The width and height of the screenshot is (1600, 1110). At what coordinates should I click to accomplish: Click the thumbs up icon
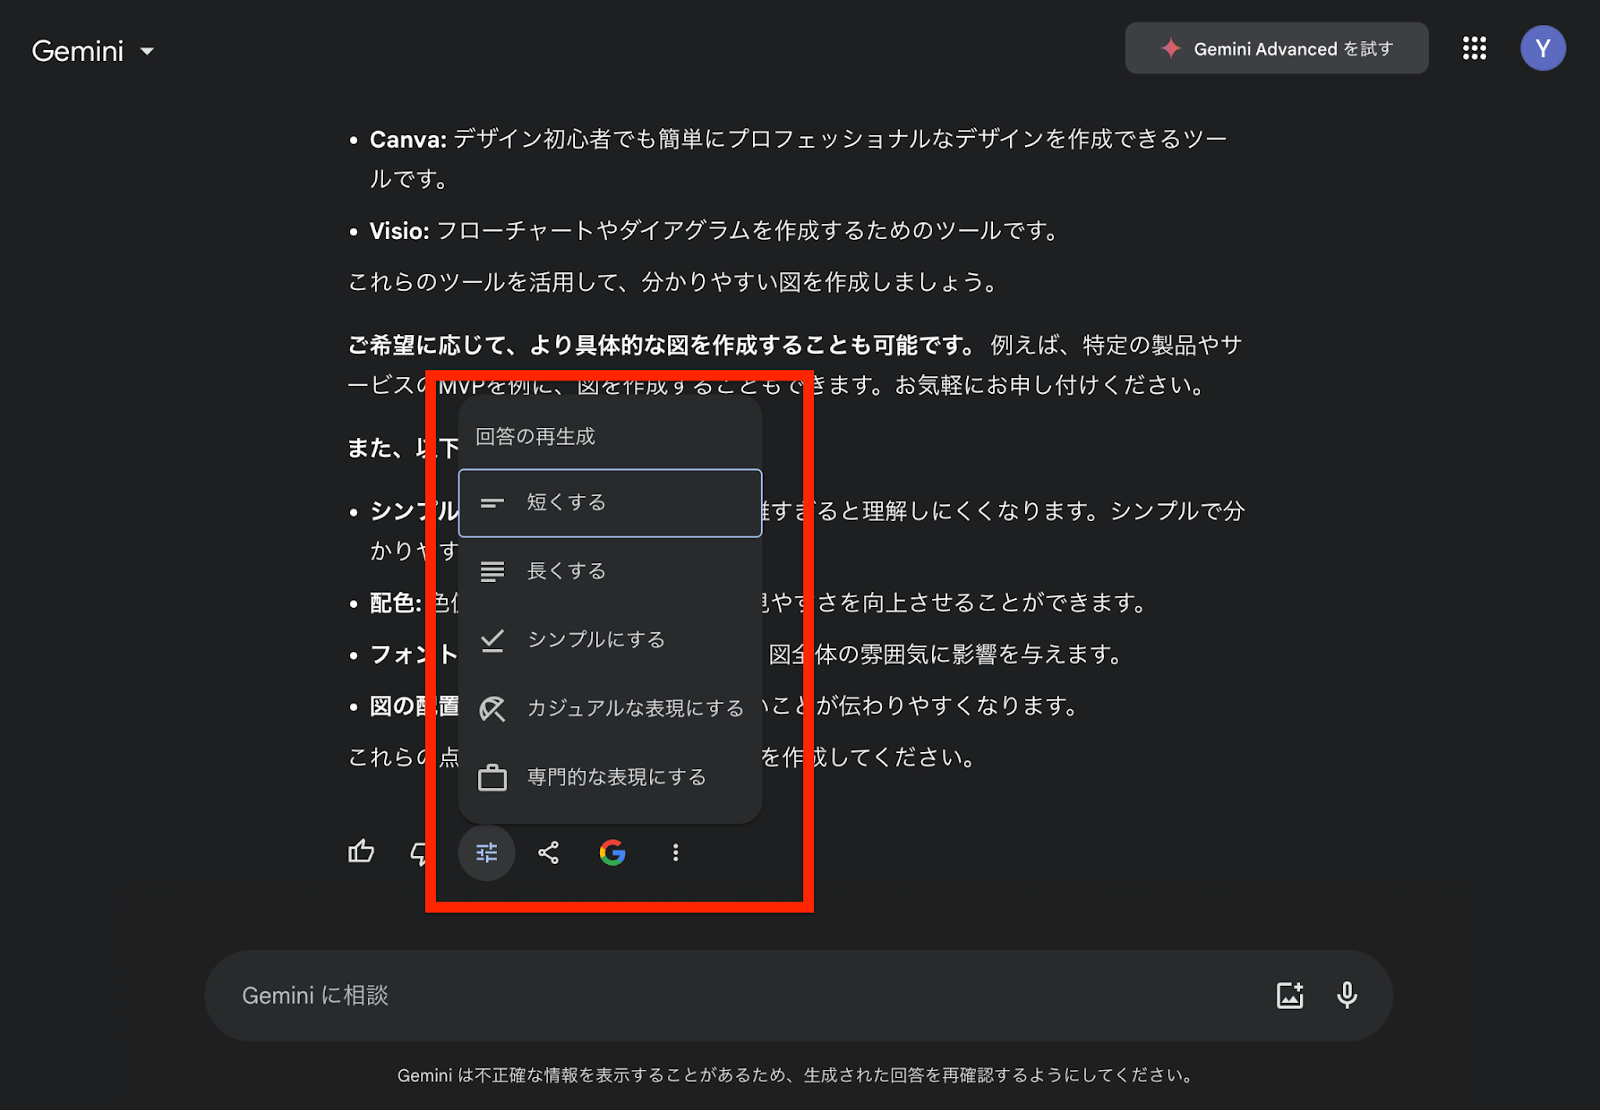point(361,852)
